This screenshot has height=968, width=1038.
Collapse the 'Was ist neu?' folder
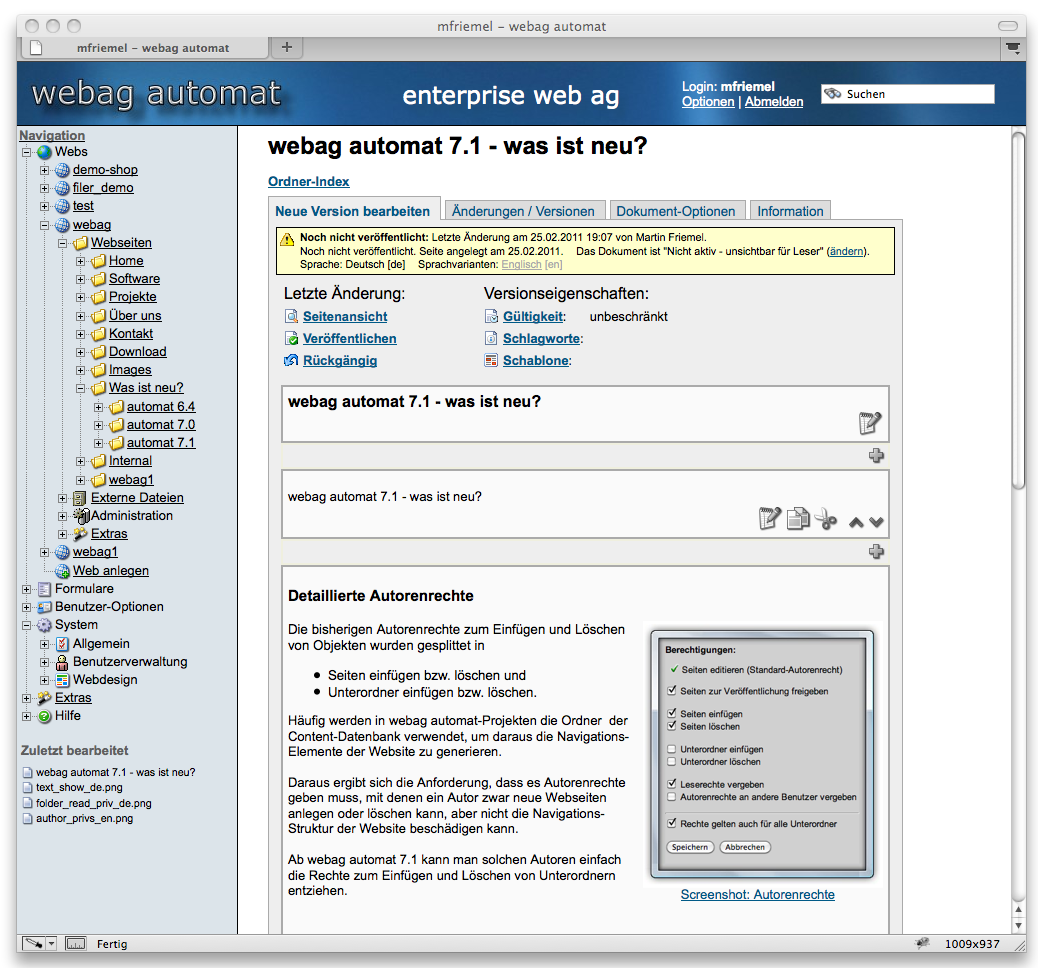(x=80, y=388)
